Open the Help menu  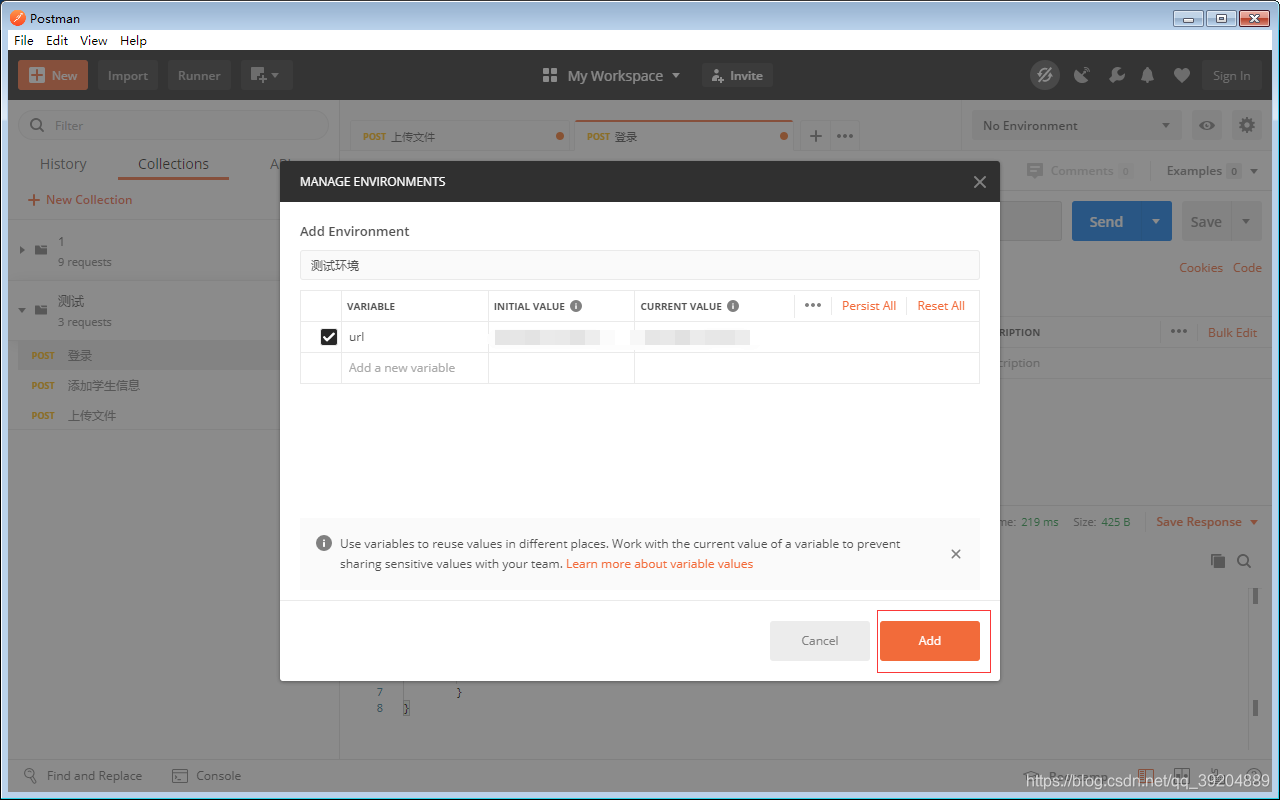[133, 40]
